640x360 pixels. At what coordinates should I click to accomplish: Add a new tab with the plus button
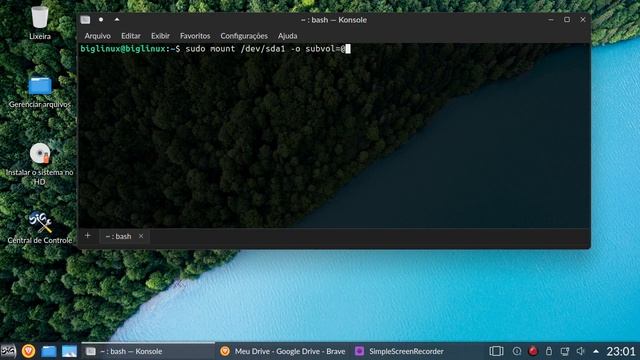(87, 236)
